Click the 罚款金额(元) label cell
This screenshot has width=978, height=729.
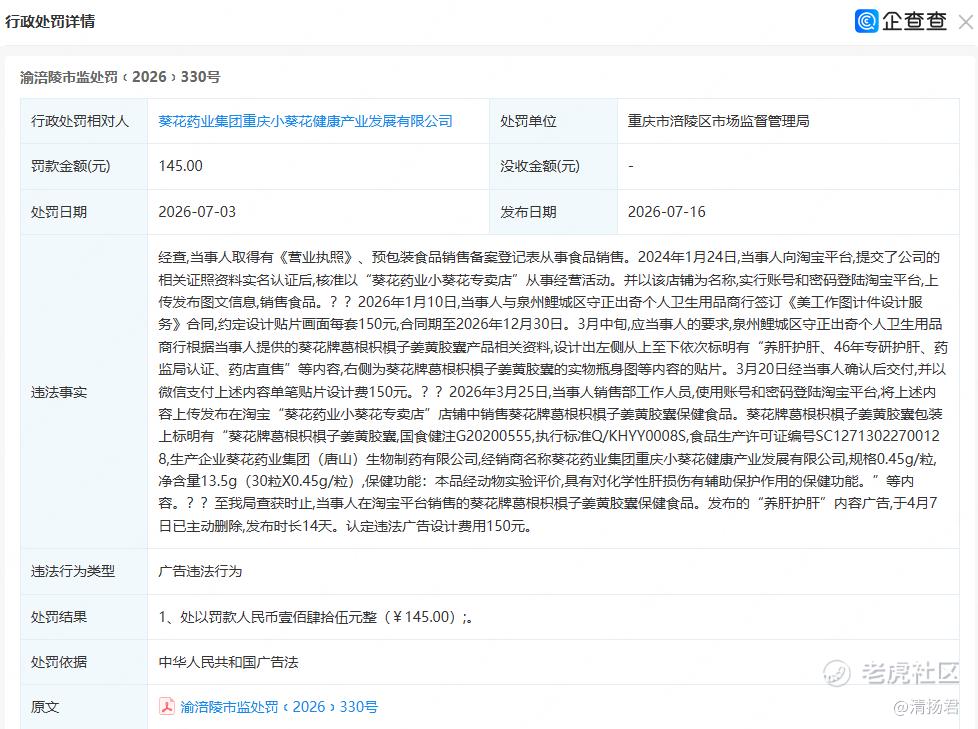pyautogui.click(x=84, y=167)
